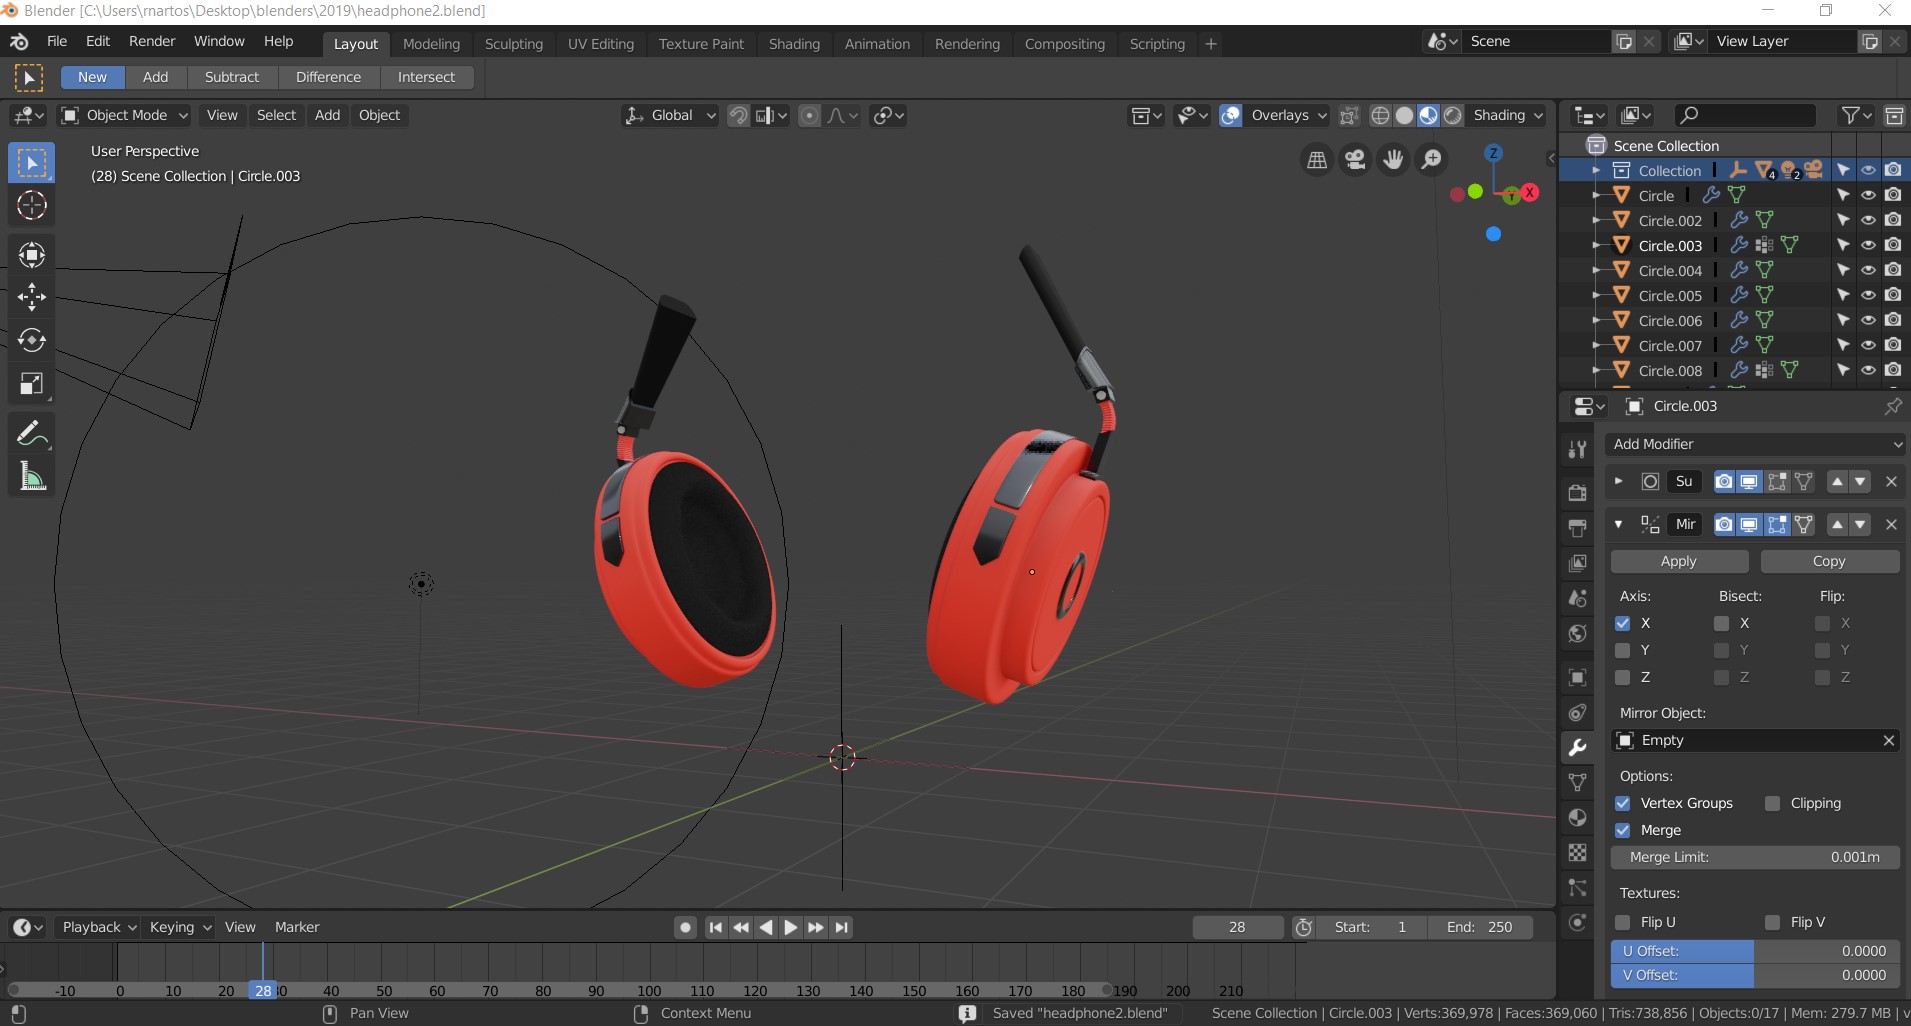Open the UV Editing workspace tab
Image resolution: width=1911 pixels, height=1026 pixels.
[x=601, y=44]
